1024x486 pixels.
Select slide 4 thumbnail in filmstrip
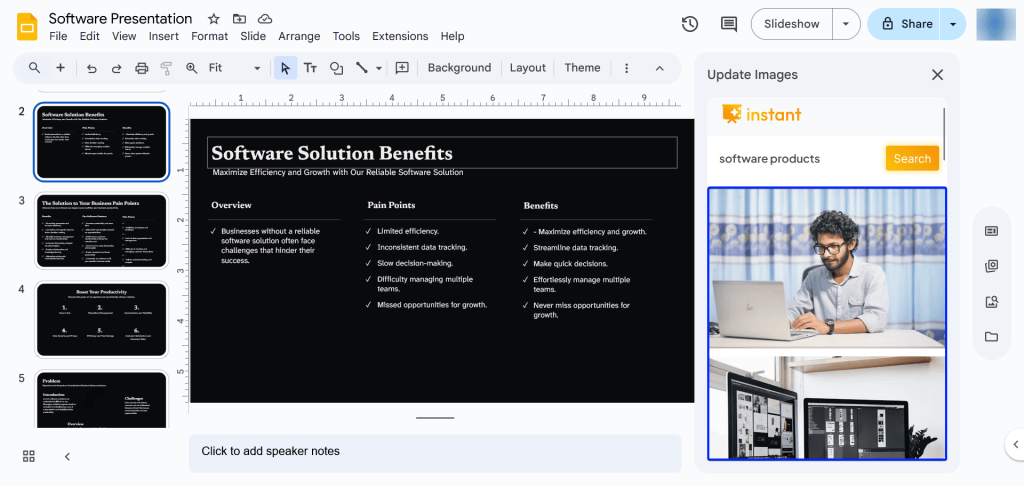pyautogui.click(x=101, y=320)
